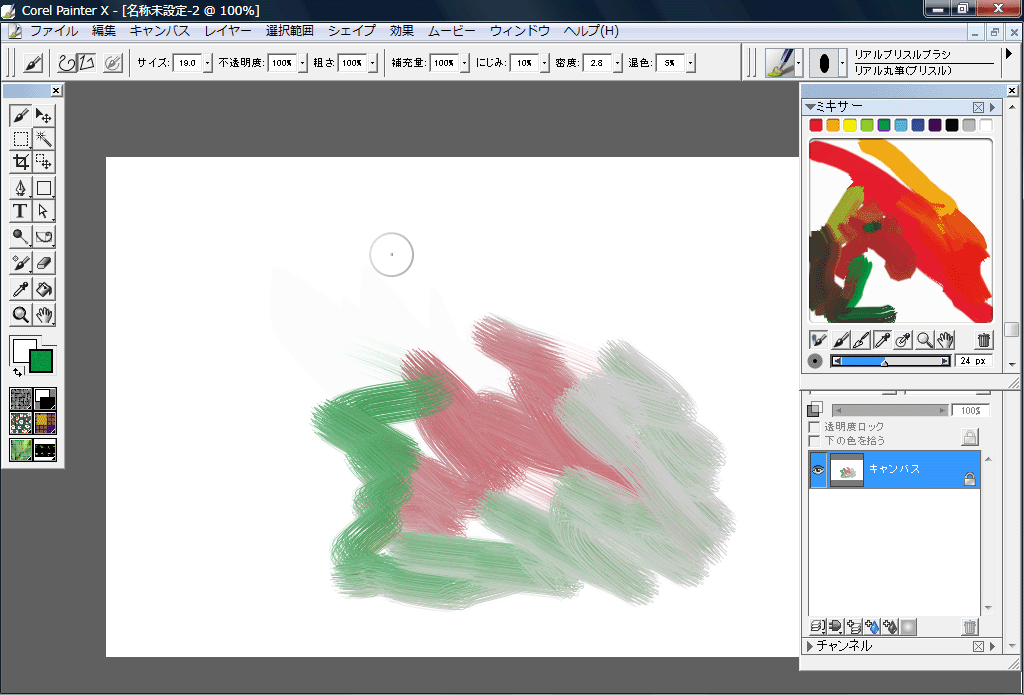Open the レイヤー menu
Screen dimensions: 1024x695
228,31
